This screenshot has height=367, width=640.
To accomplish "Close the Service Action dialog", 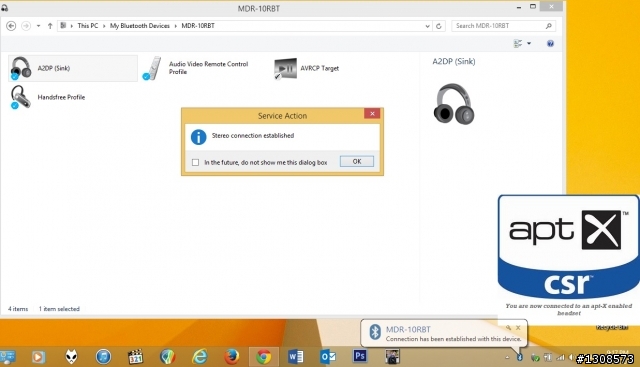I will 372,113.
